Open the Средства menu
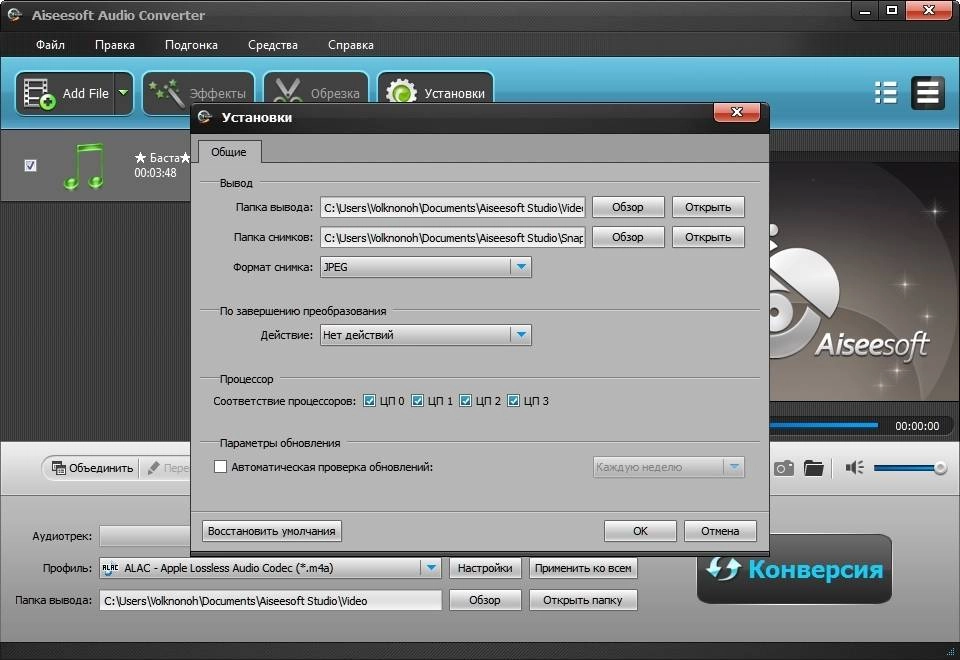Viewport: 960px width, 660px height. pyautogui.click(x=272, y=45)
